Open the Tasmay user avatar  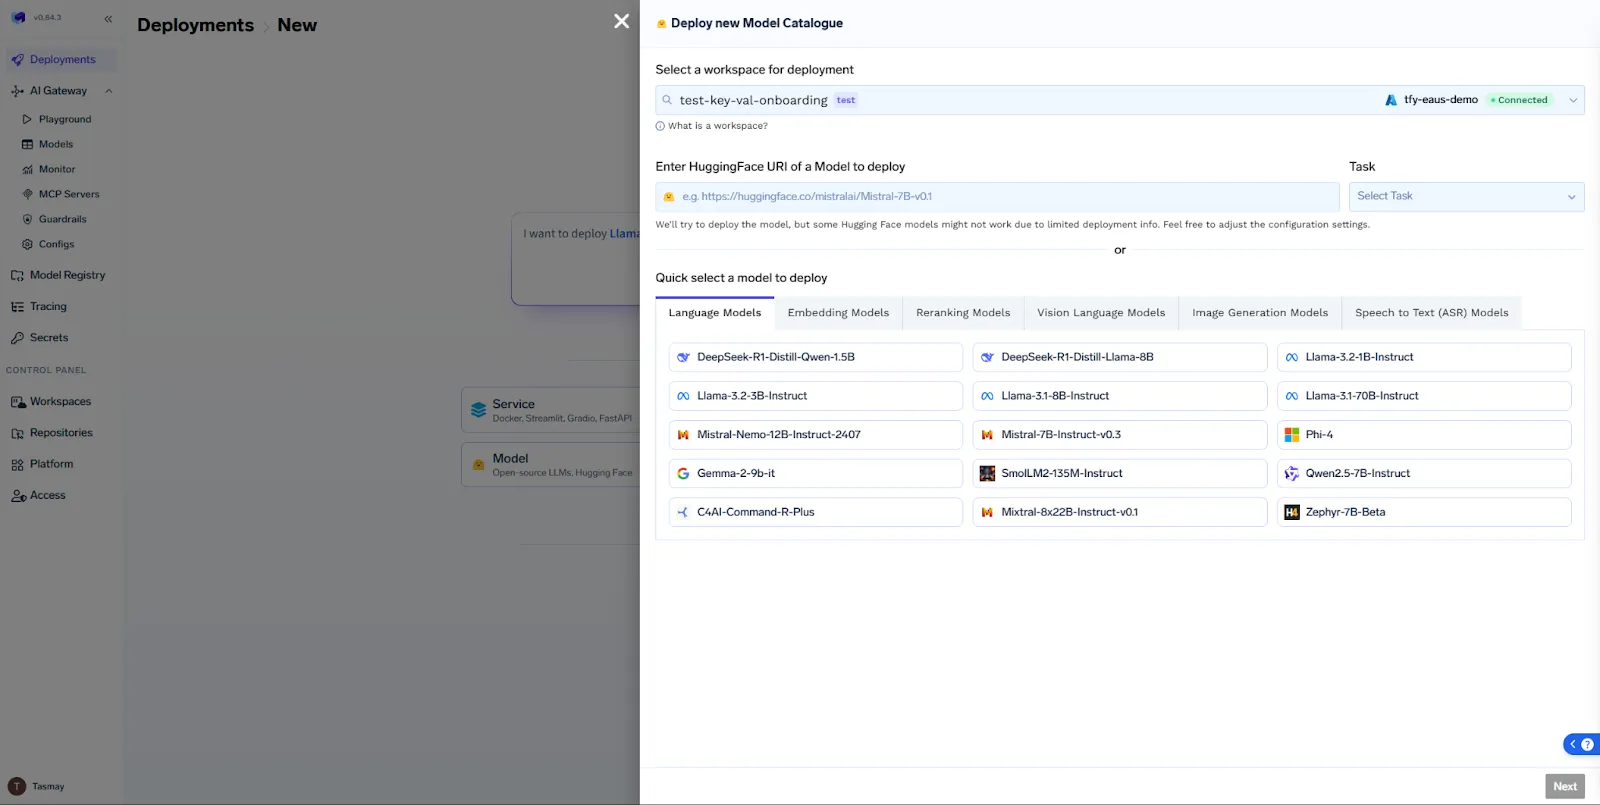17,786
